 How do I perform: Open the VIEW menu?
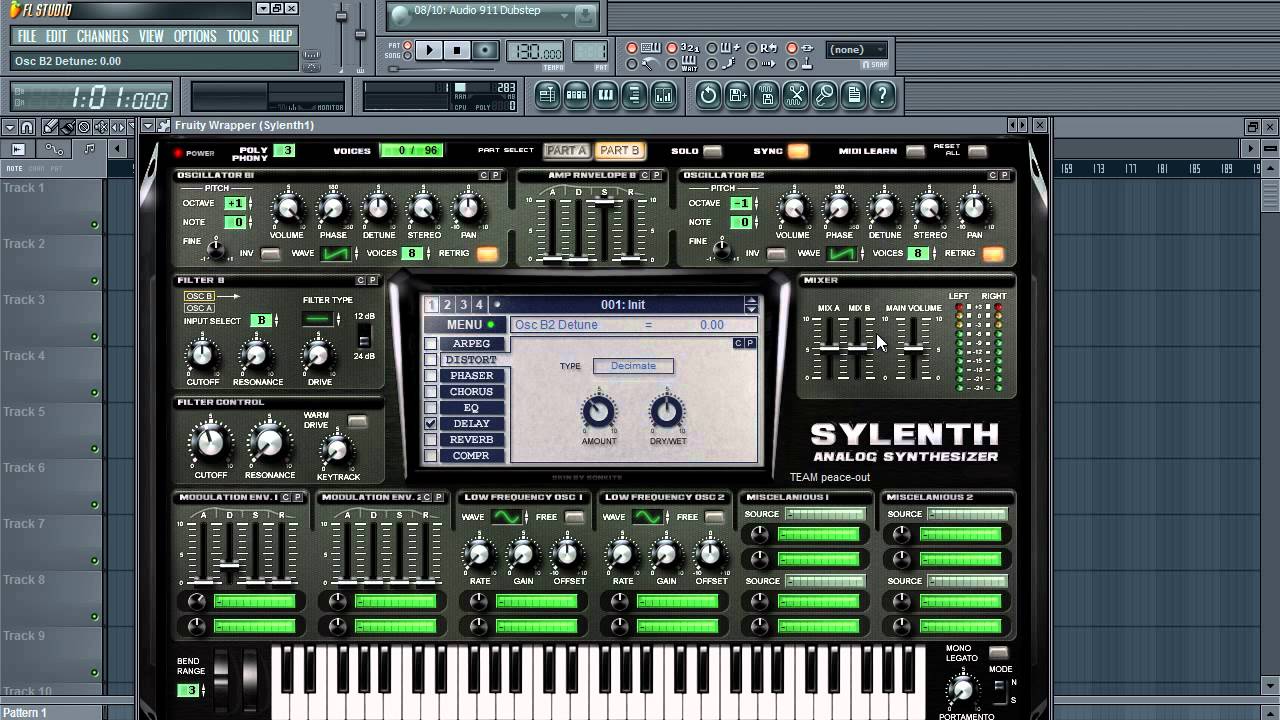pyautogui.click(x=151, y=36)
